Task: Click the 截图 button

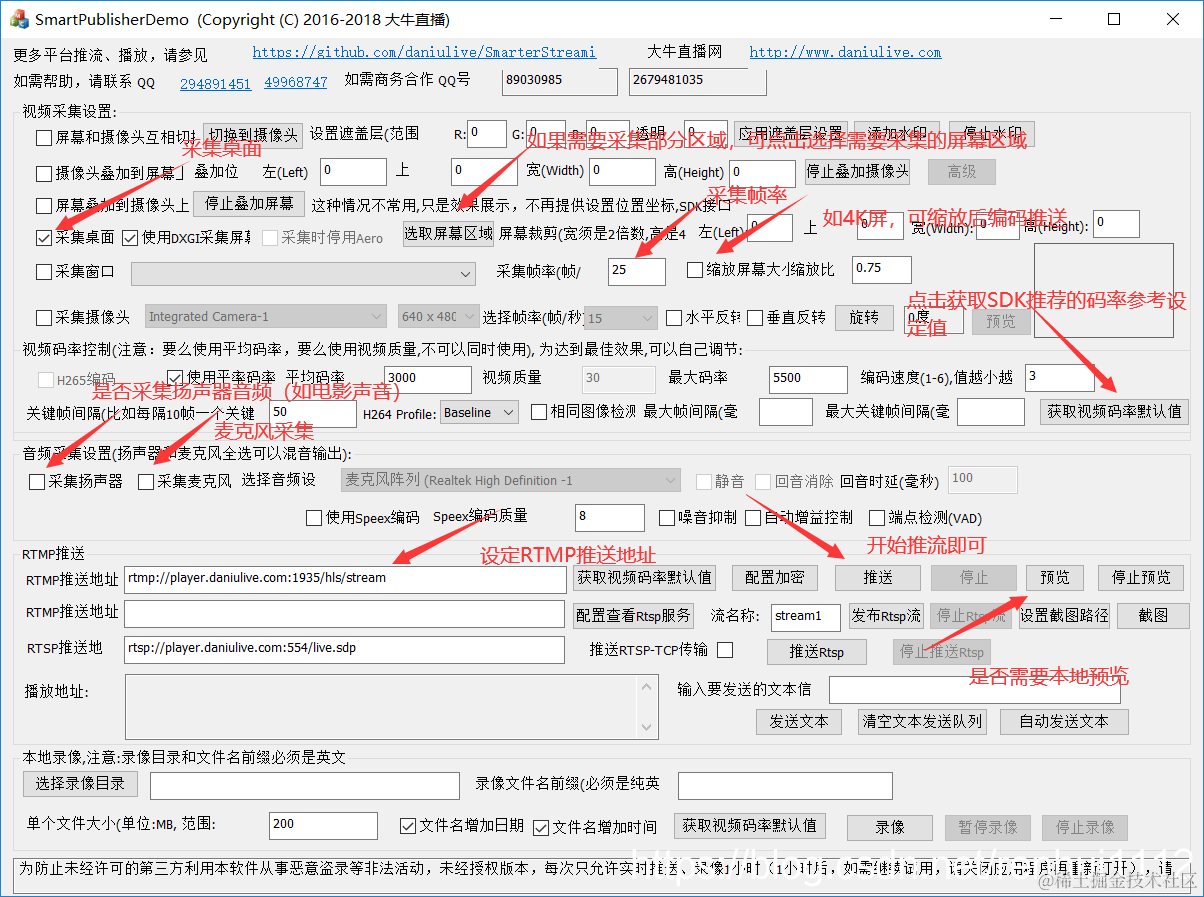Action: [x=1153, y=615]
